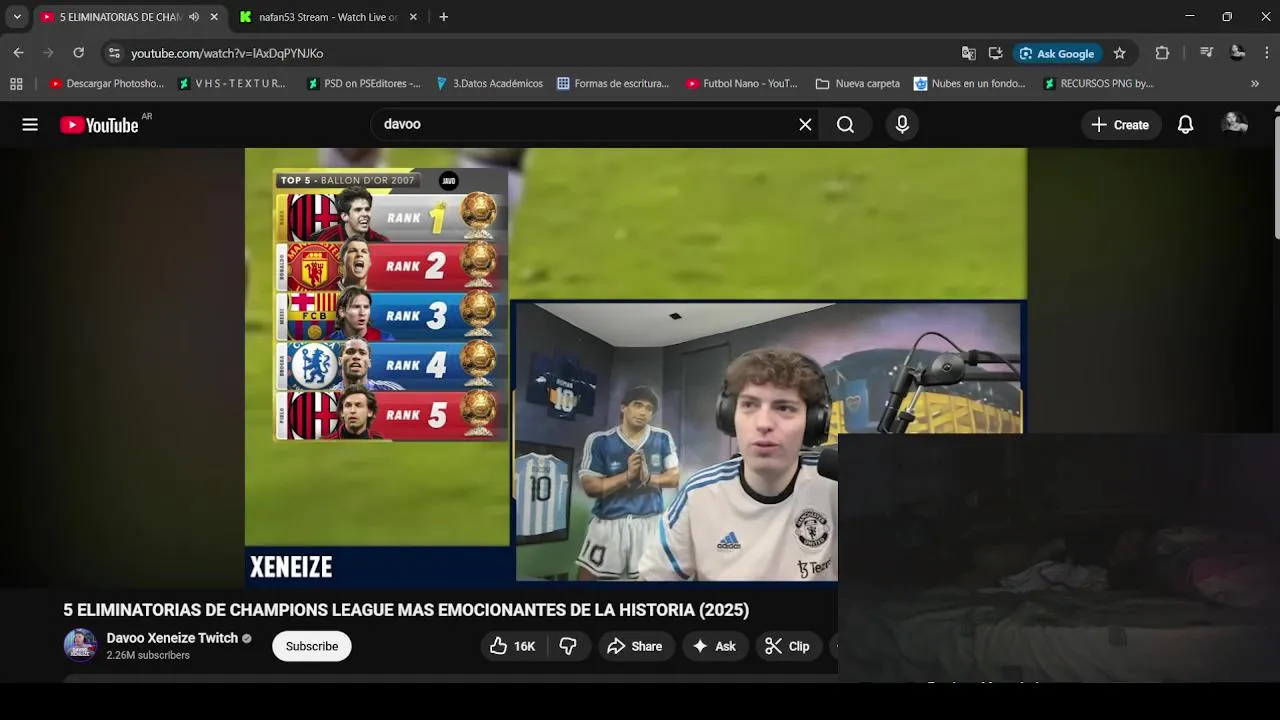The height and width of the screenshot is (720, 1280).
Task: Open YouTube notifications bell
Action: [1185, 125]
